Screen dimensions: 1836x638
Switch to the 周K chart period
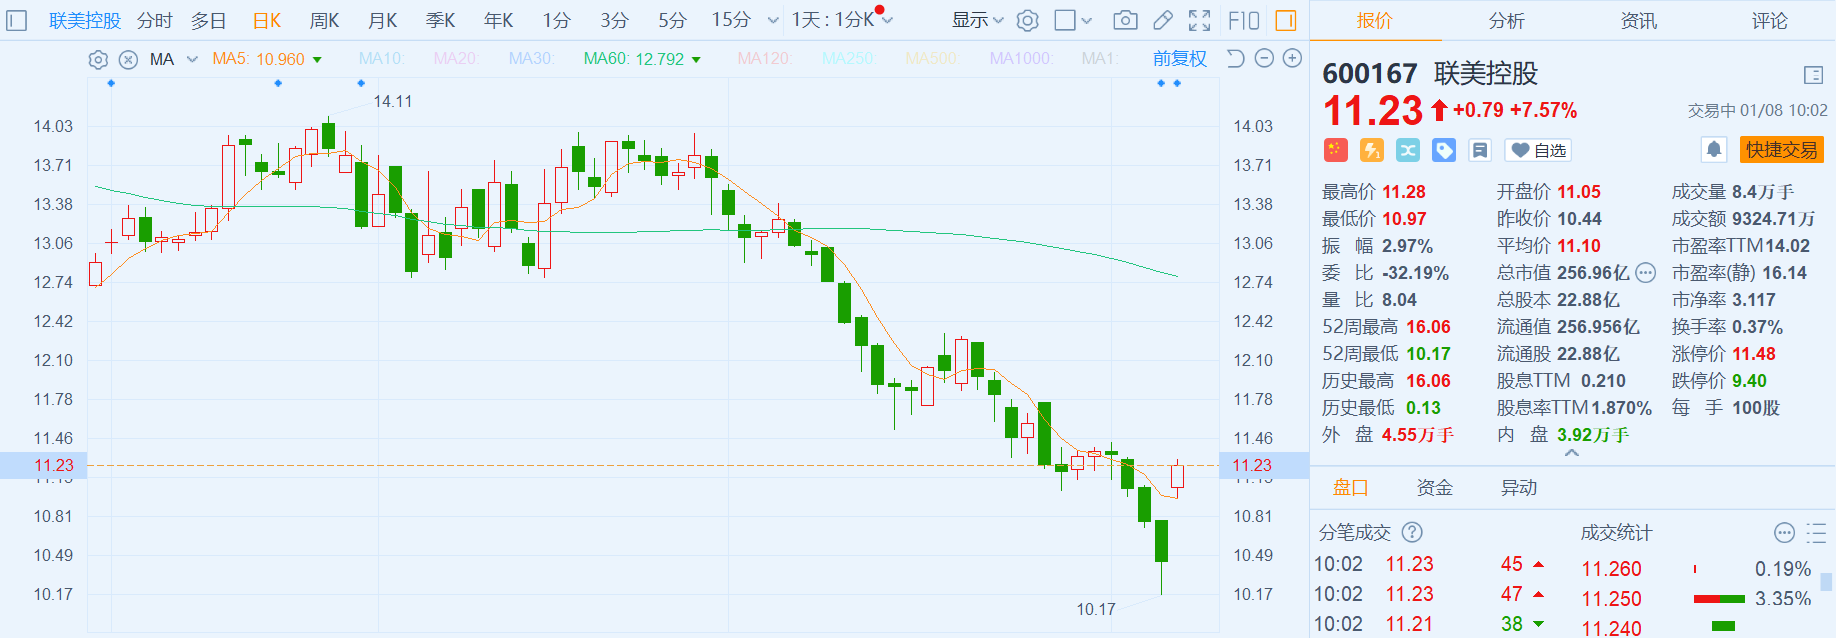324,20
